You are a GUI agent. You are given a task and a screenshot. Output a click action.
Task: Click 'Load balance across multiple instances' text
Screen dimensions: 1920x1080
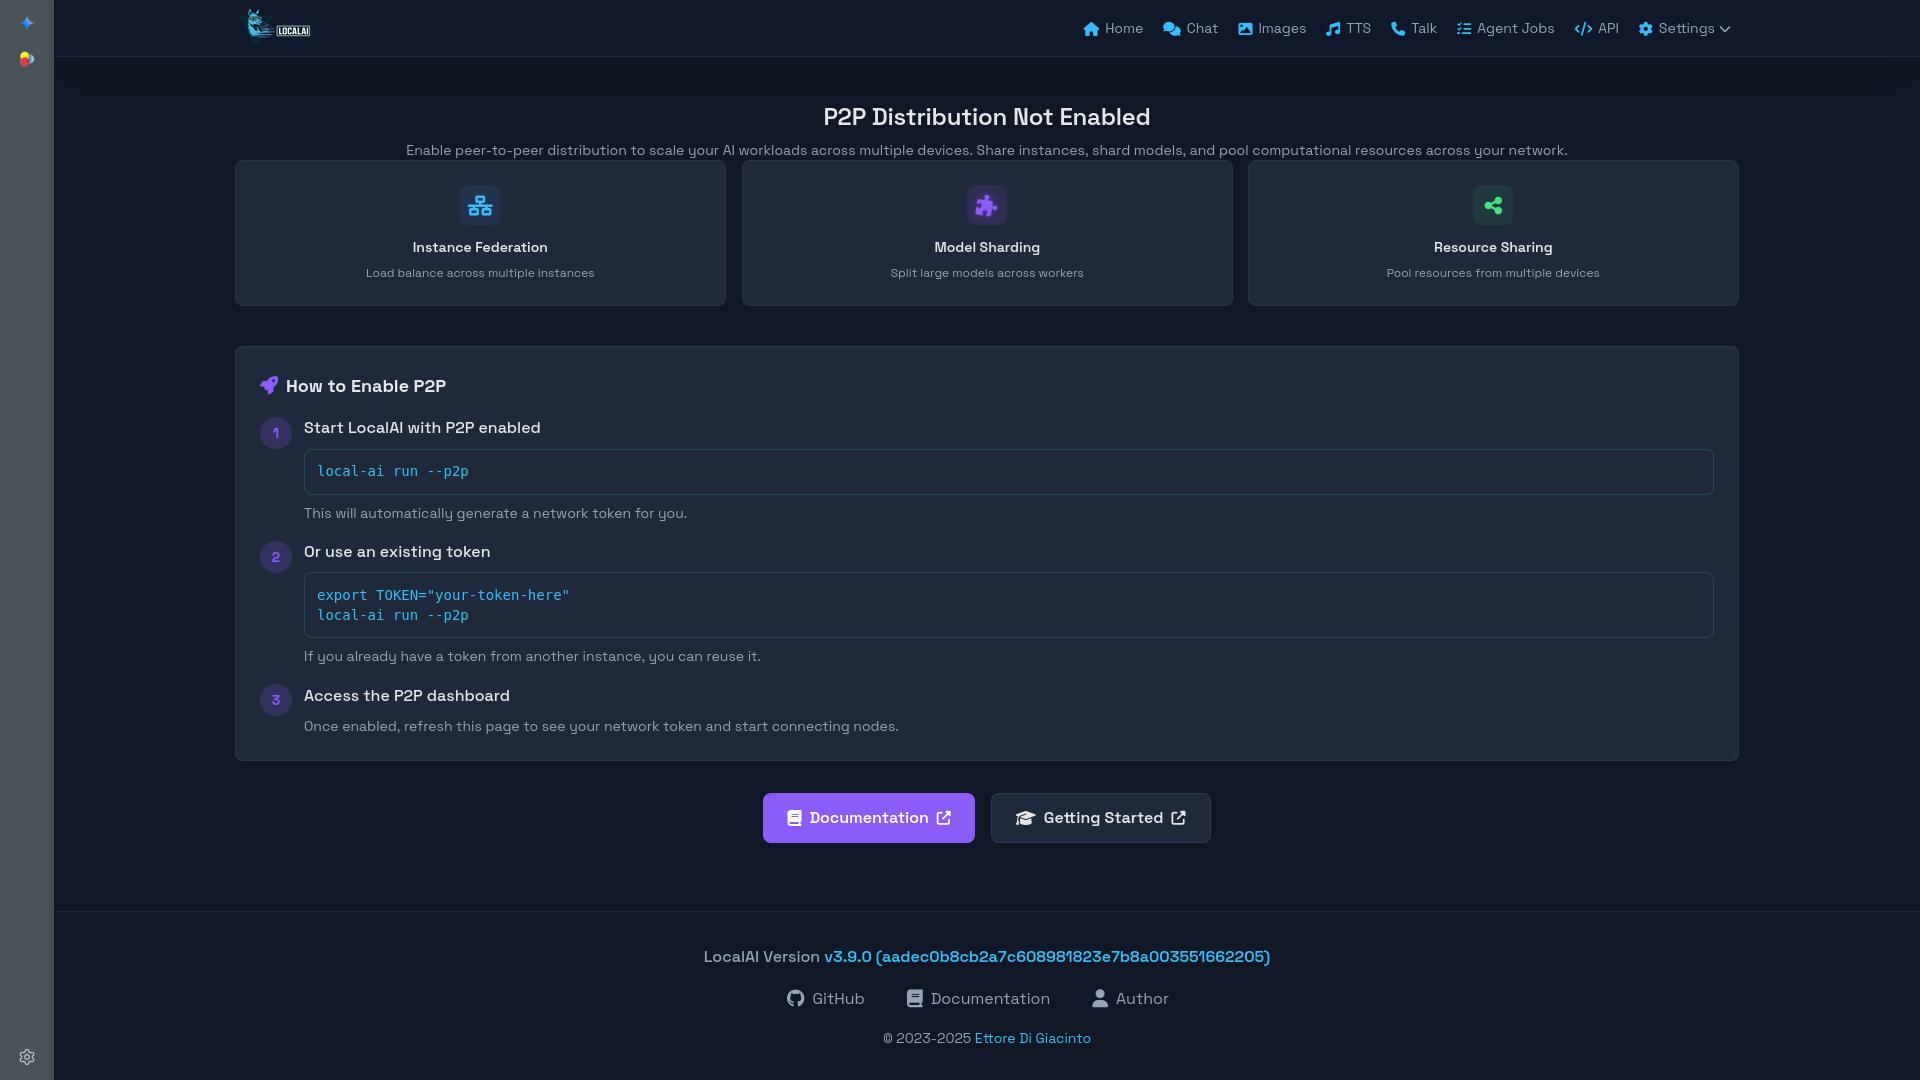click(480, 273)
